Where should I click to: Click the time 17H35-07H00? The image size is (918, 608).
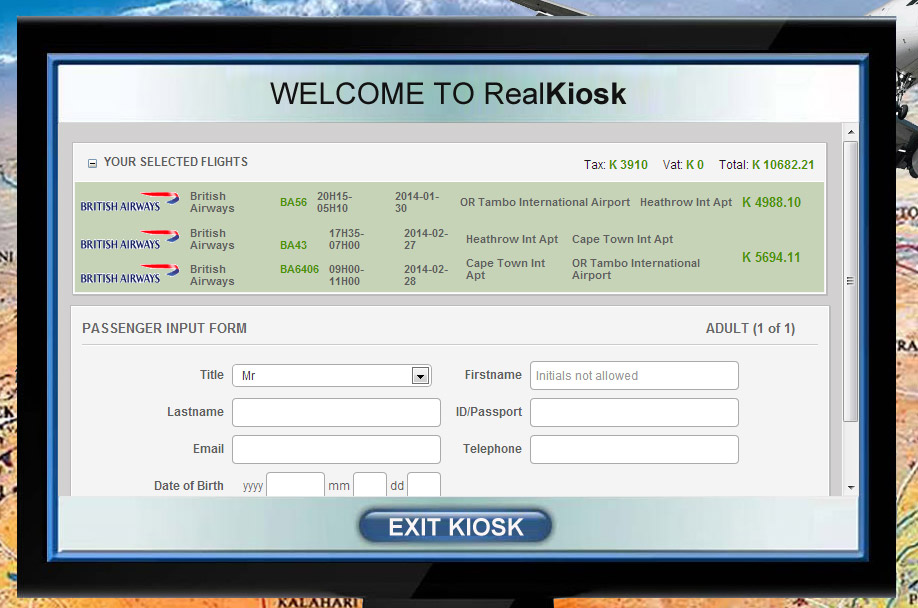coord(346,239)
